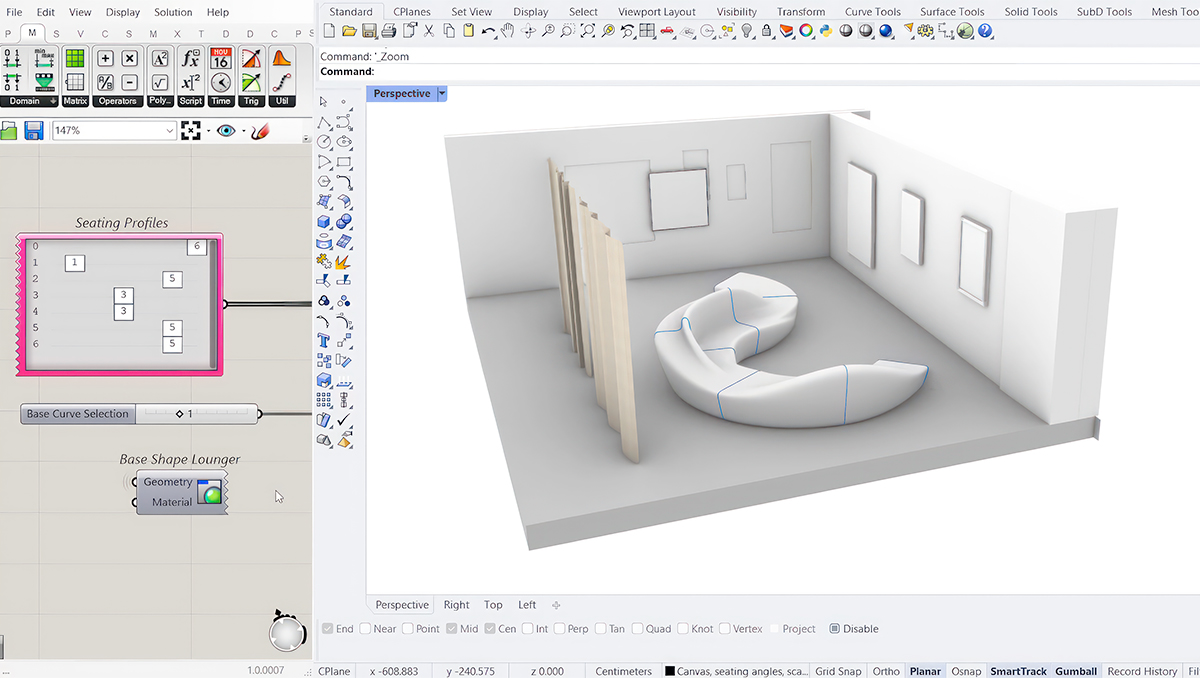Click the Print icon in Standard toolbar
1200x678 pixels.
[x=389, y=31]
